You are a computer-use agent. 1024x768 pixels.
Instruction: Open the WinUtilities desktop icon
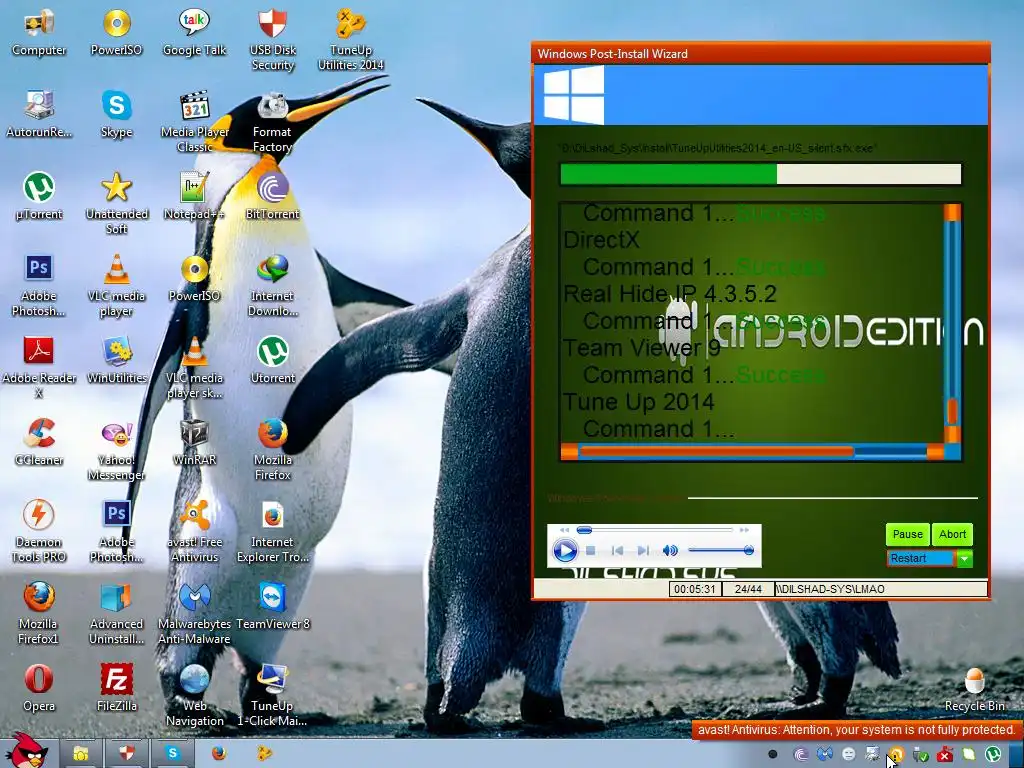point(116,360)
